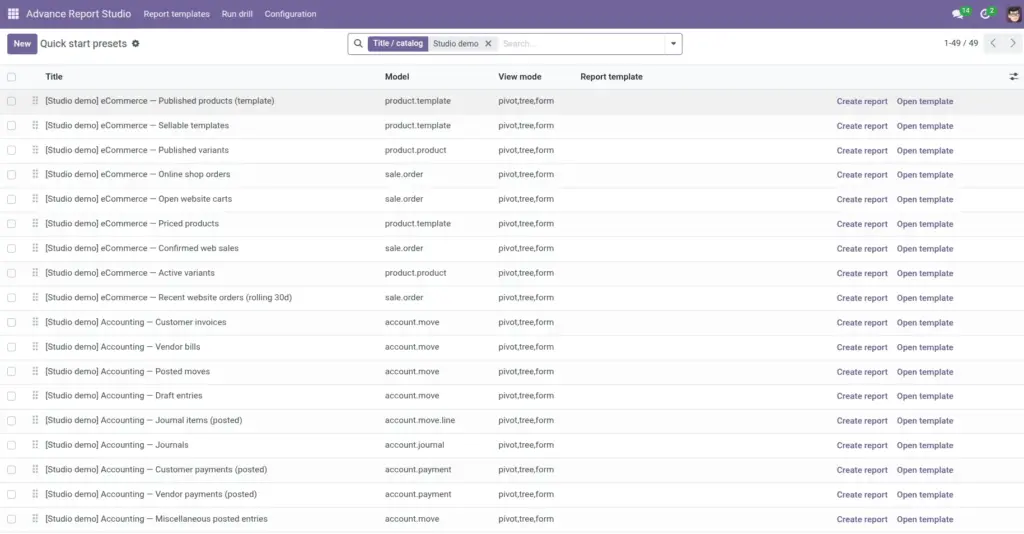Grab drag handle of Customer invoices row
Viewport: 1024px width, 534px height.
point(35,322)
